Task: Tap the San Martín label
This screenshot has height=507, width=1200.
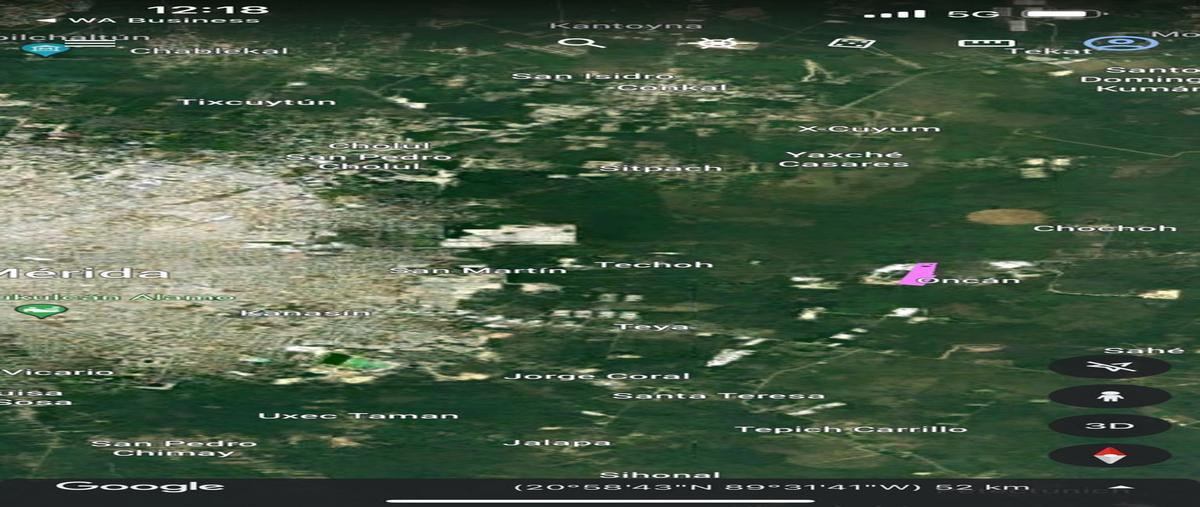Action: point(477,270)
